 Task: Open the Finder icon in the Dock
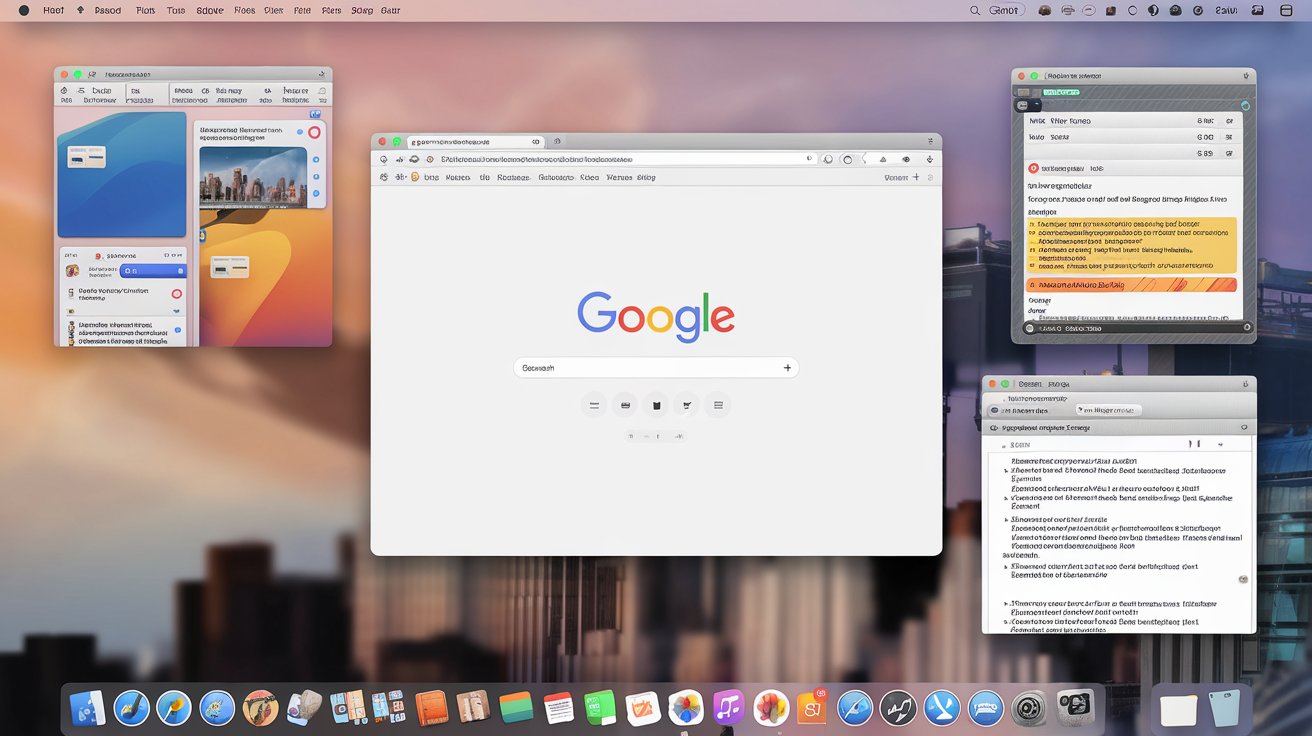[89, 708]
